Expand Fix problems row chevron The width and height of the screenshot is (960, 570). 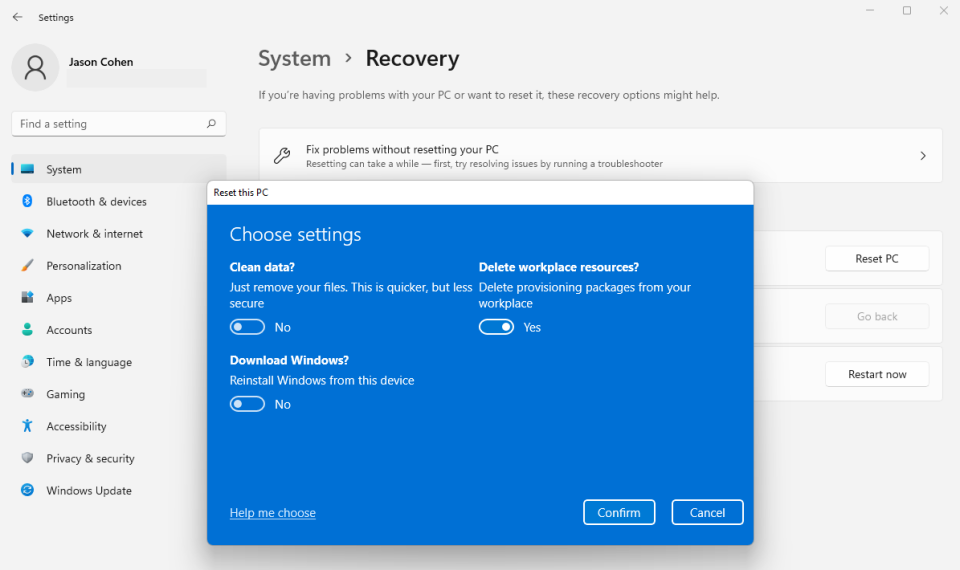click(923, 156)
